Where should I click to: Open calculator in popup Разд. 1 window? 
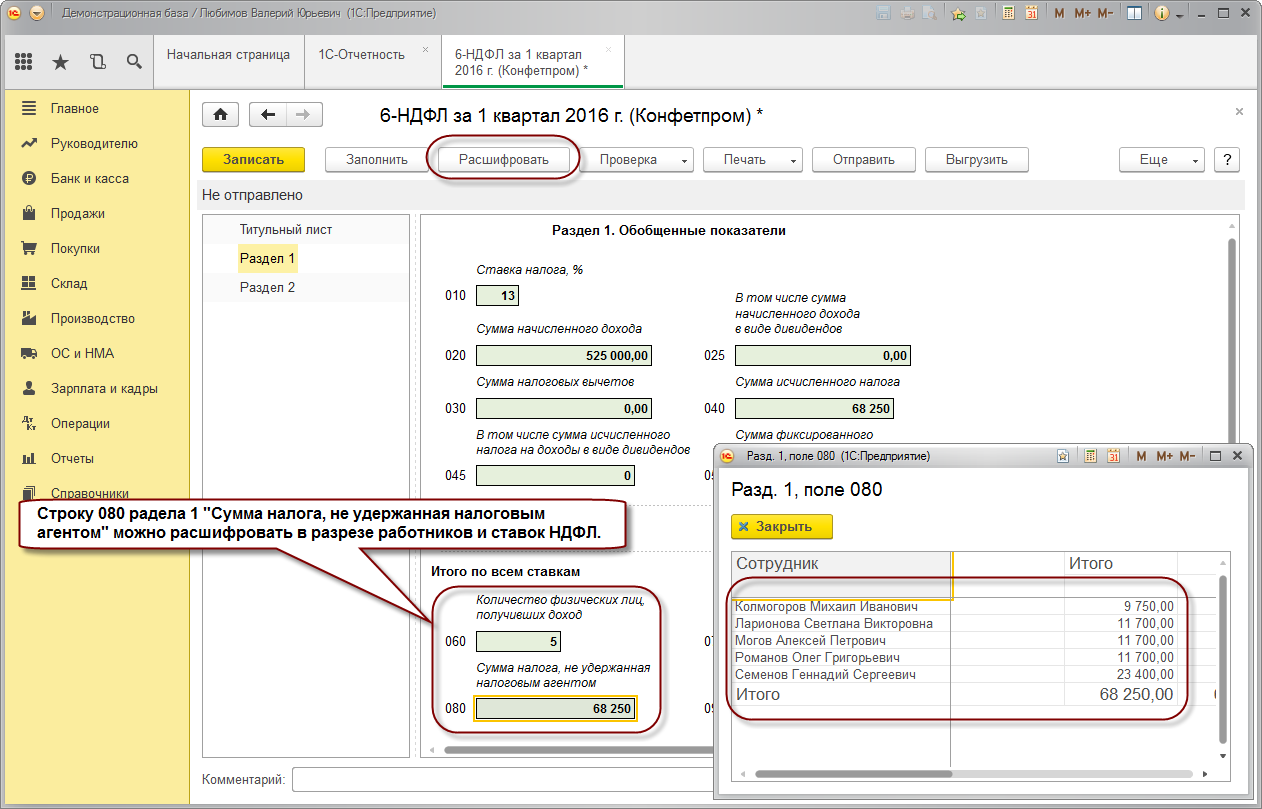pos(1090,456)
